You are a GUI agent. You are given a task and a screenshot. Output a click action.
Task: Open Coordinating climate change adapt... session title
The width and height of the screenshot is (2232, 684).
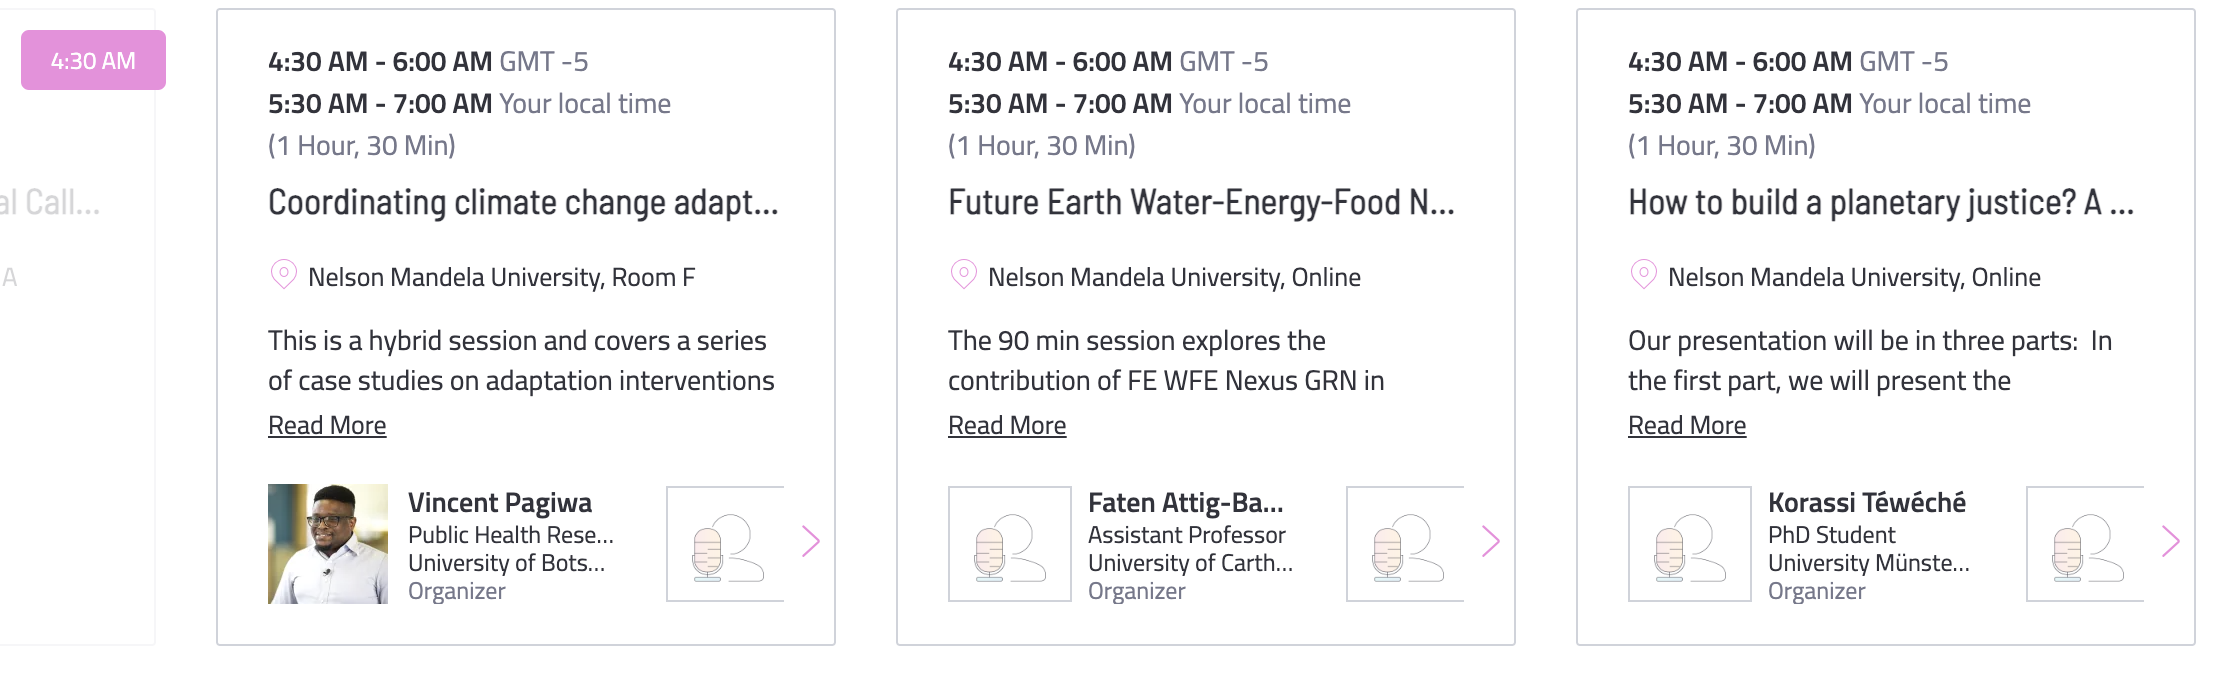[523, 203]
